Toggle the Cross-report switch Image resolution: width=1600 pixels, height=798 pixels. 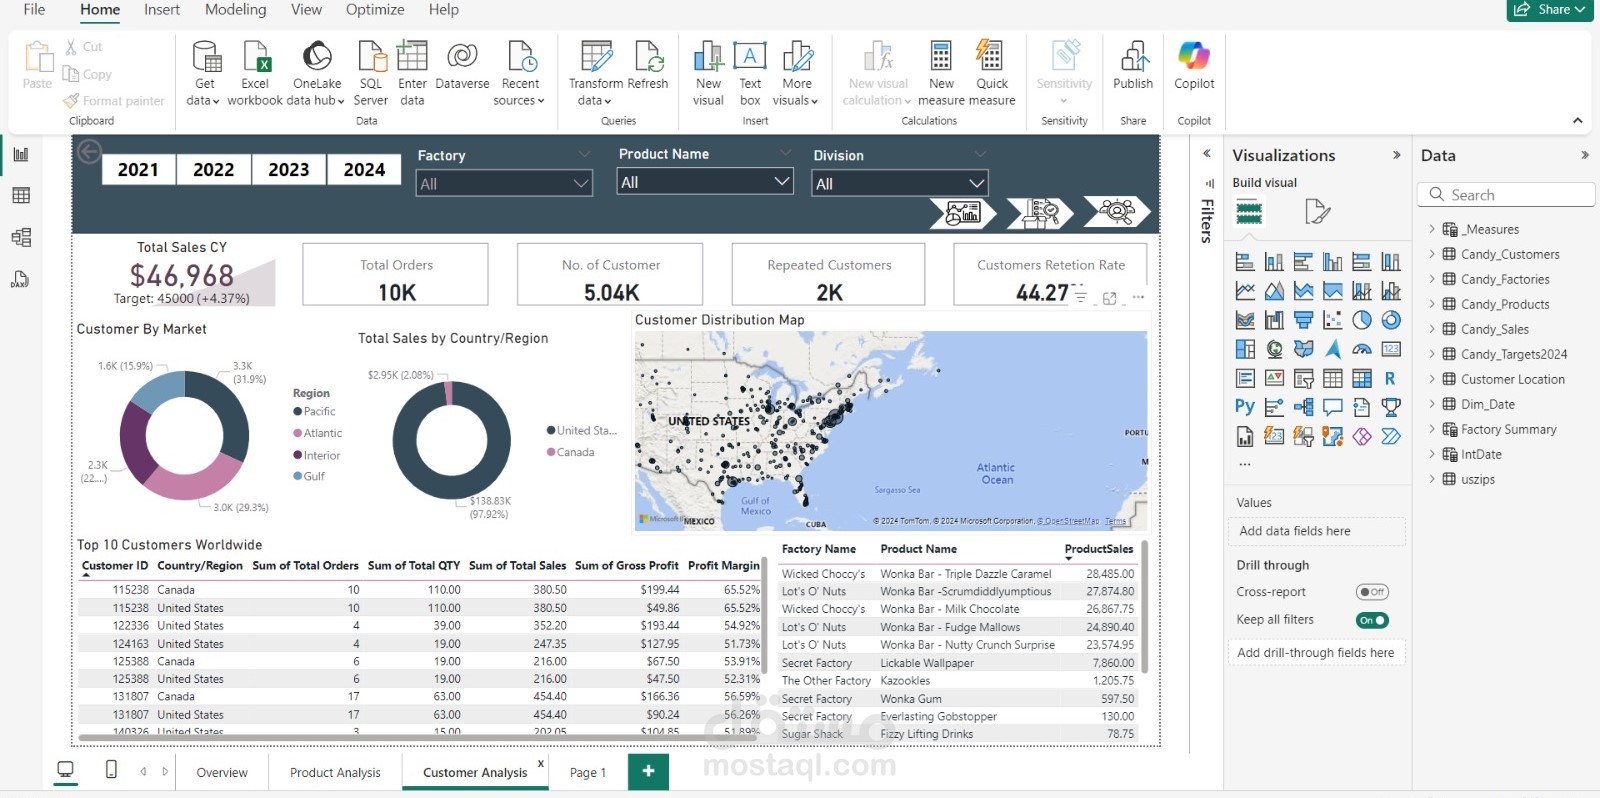tap(1372, 592)
